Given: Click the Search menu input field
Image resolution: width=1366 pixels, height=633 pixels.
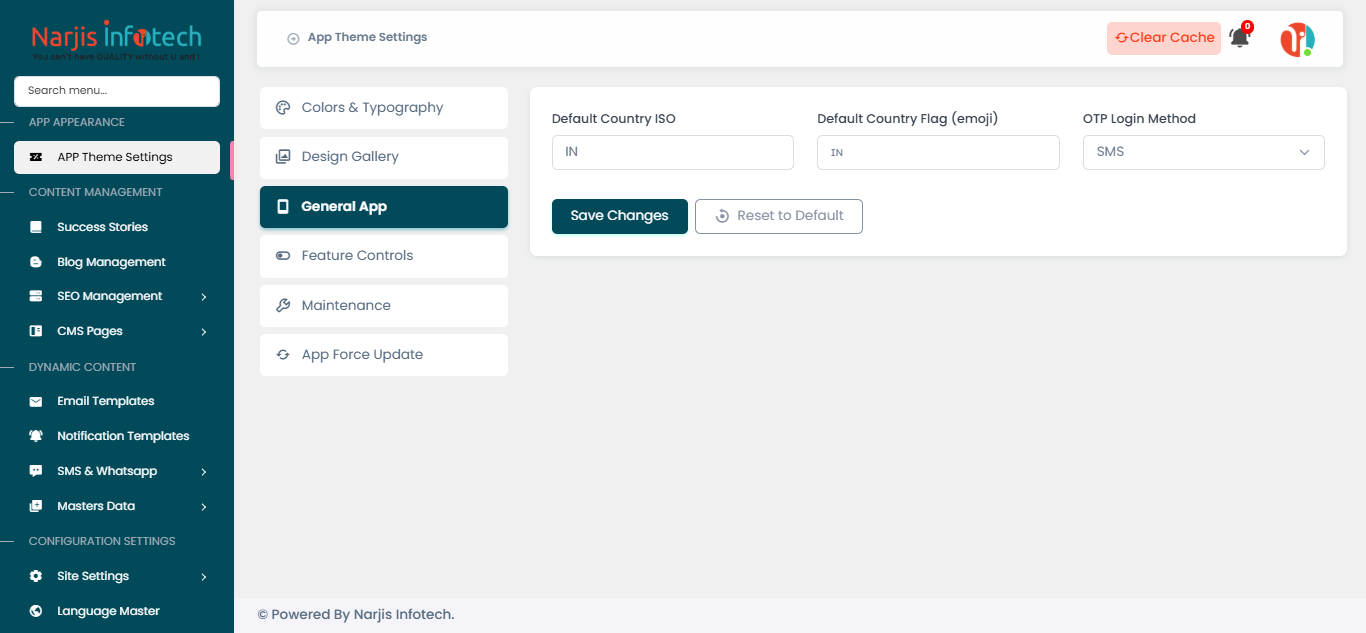Looking at the screenshot, I should point(117,91).
